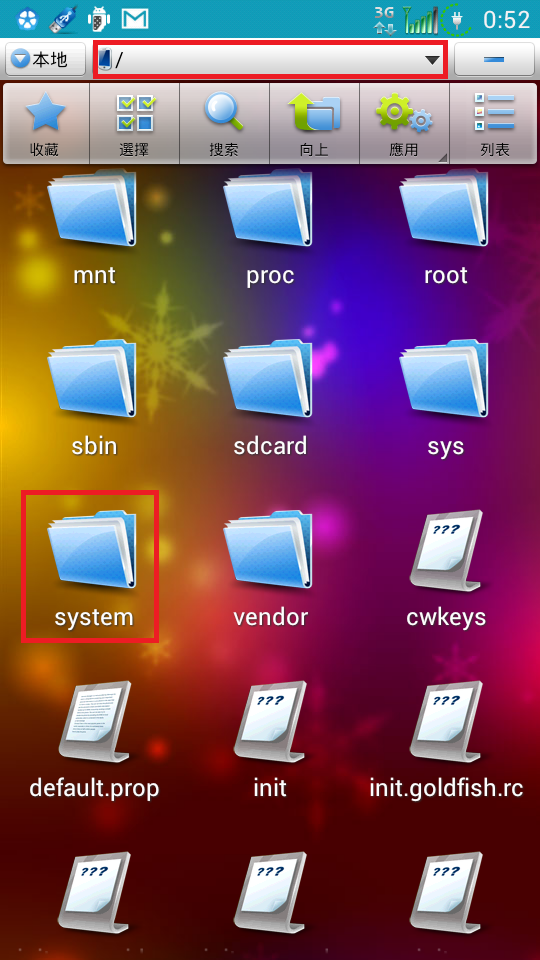Click the minus button beside path bar
This screenshot has width=540, height=960.
494,59
